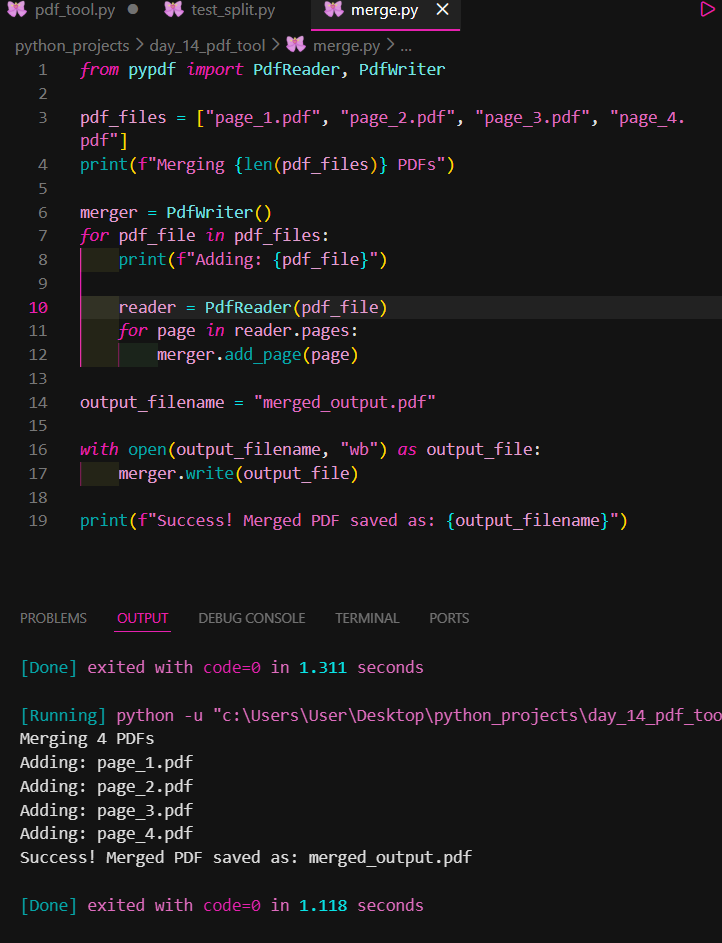The height and width of the screenshot is (943, 722).
Task: Open the DEBUG CONSOLE panel
Action: click(252, 618)
